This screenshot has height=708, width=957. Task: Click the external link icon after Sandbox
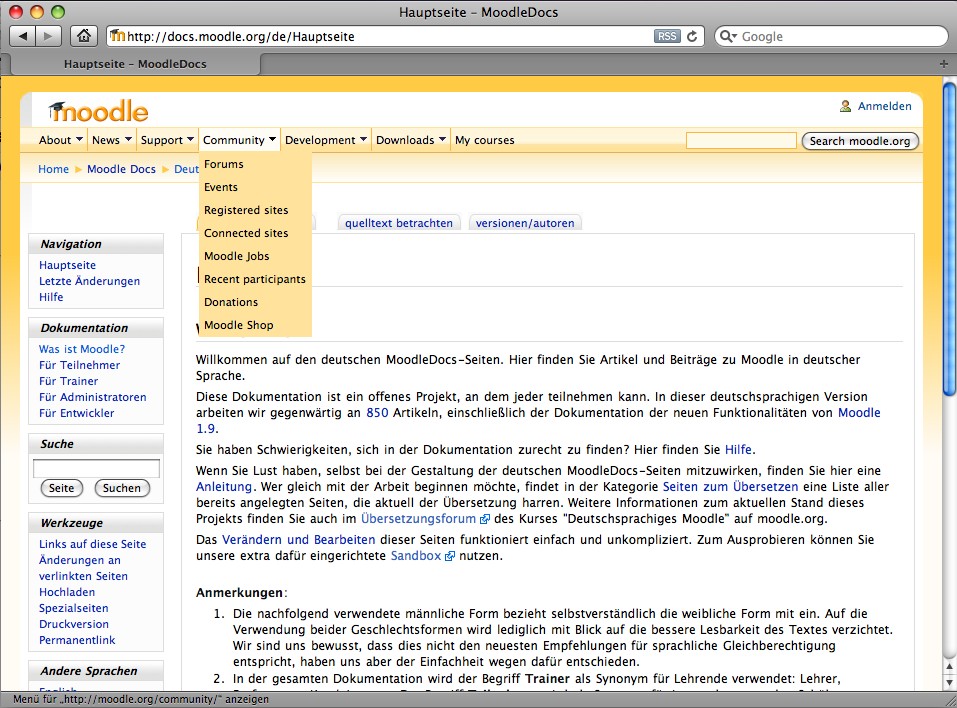[x=450, y=556]
